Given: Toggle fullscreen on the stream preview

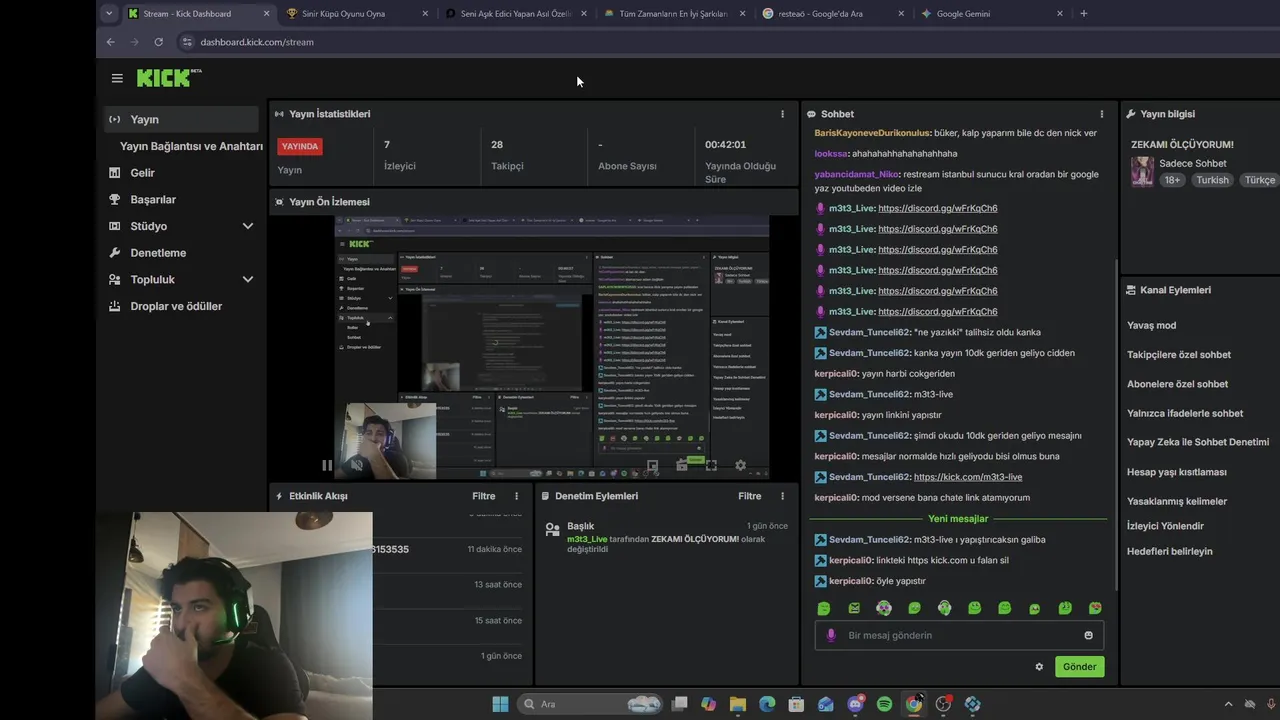Looking at the screenshot, I should pyautogui.click(x=712, y=465).
